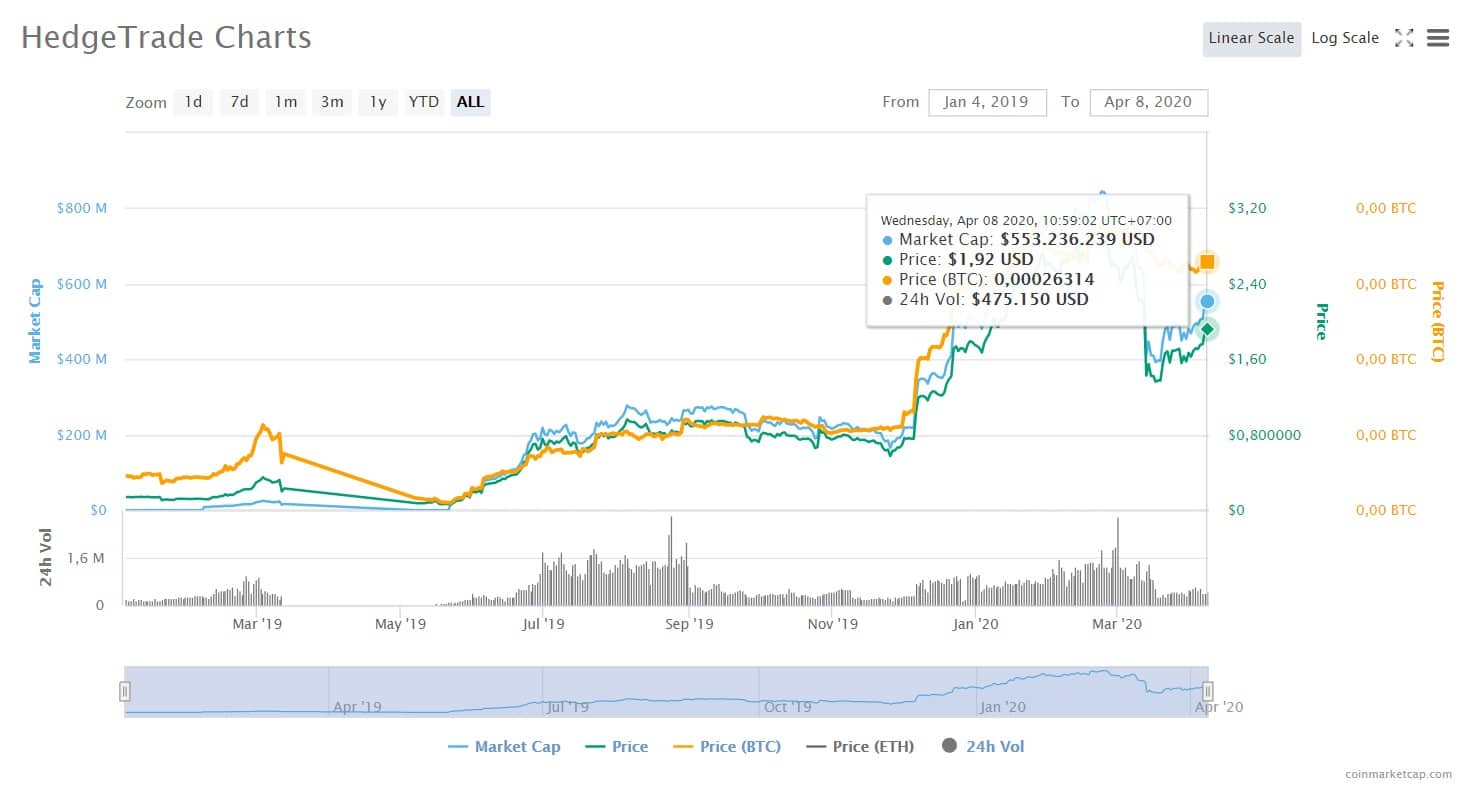Screen dimensions: 1464x785
Task: Edit the From date field
Action: (x=987, y=102)
